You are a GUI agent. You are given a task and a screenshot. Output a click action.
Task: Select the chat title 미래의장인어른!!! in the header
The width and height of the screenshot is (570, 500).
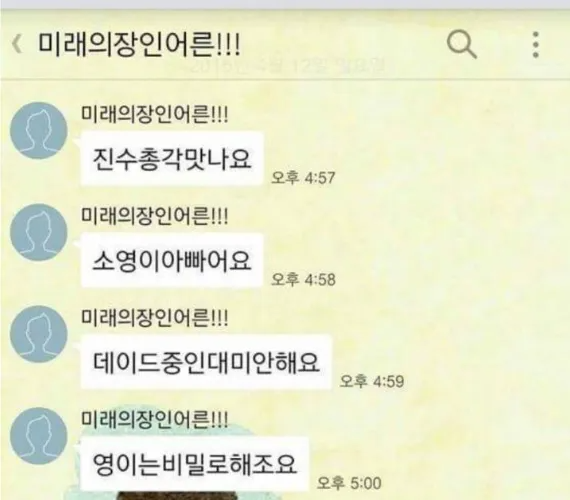[139, 44]
